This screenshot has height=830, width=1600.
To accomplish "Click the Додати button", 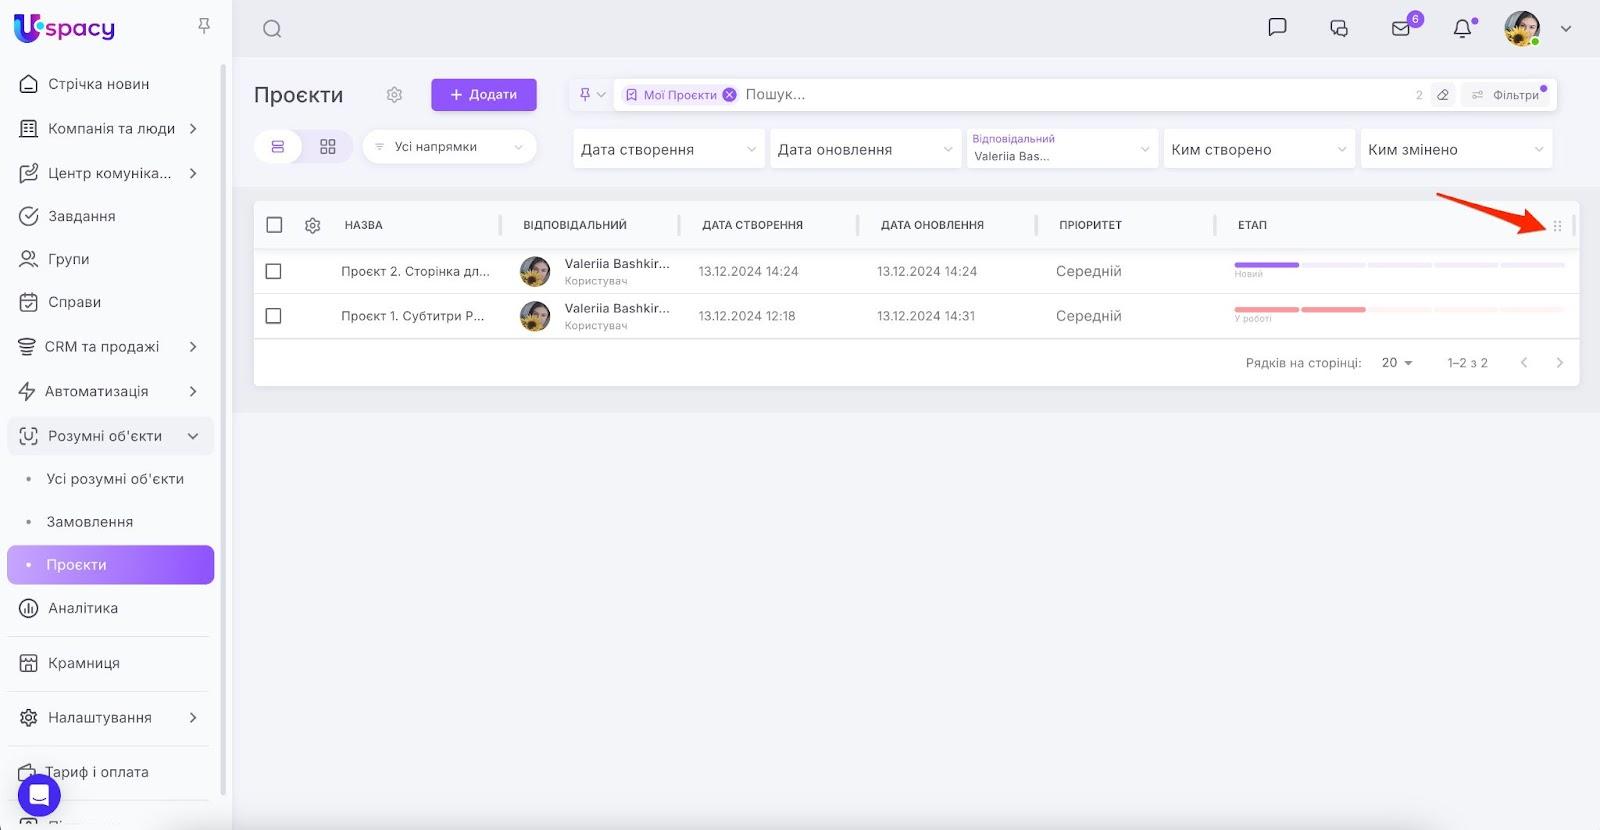I will [x=484, y=95].
